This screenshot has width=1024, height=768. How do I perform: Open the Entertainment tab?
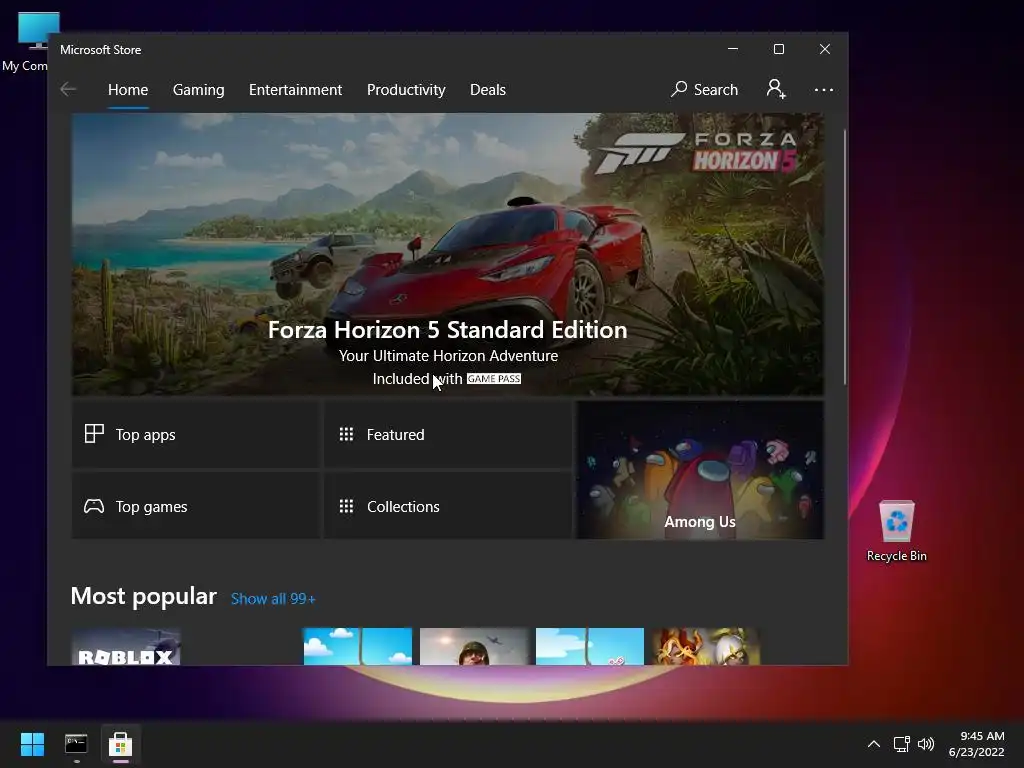tap(295, 89)
